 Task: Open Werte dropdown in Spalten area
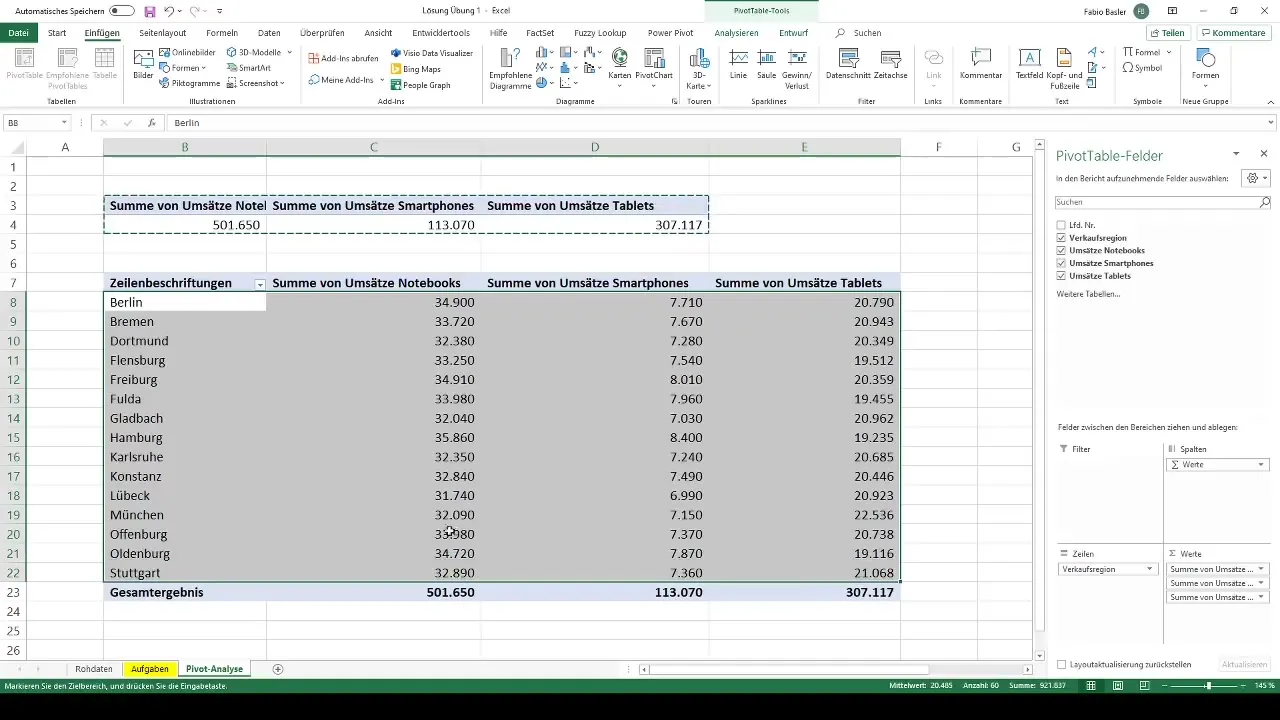click(x=1261, y=465)
